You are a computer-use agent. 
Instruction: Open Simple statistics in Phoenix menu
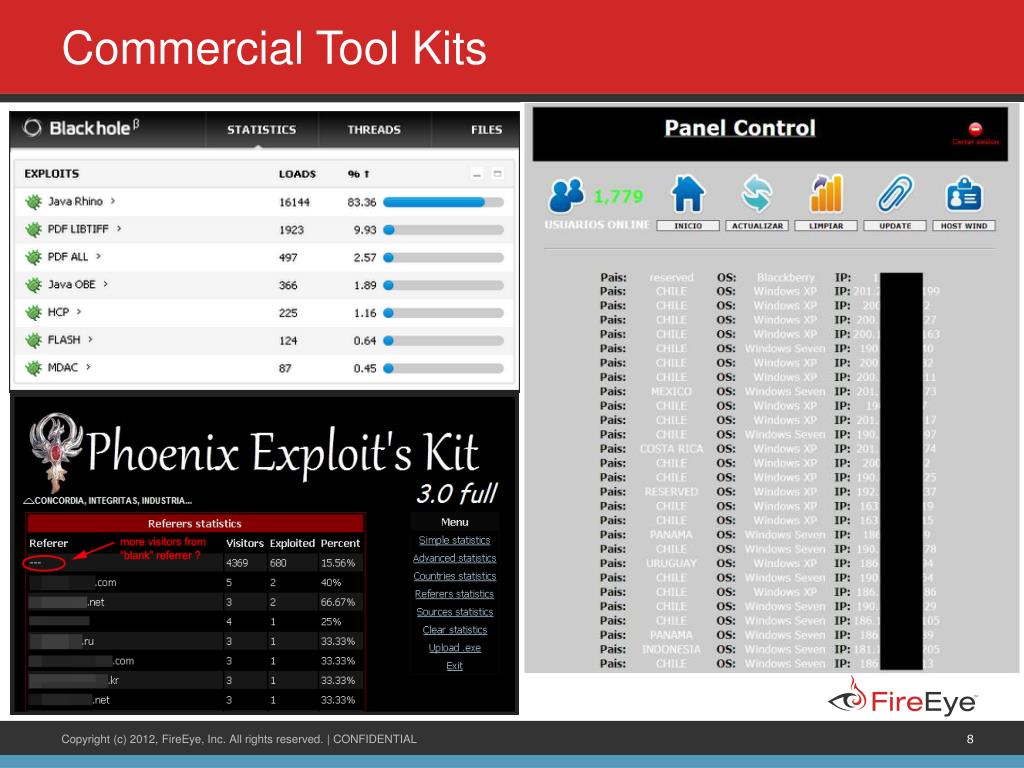coord(455,540)
